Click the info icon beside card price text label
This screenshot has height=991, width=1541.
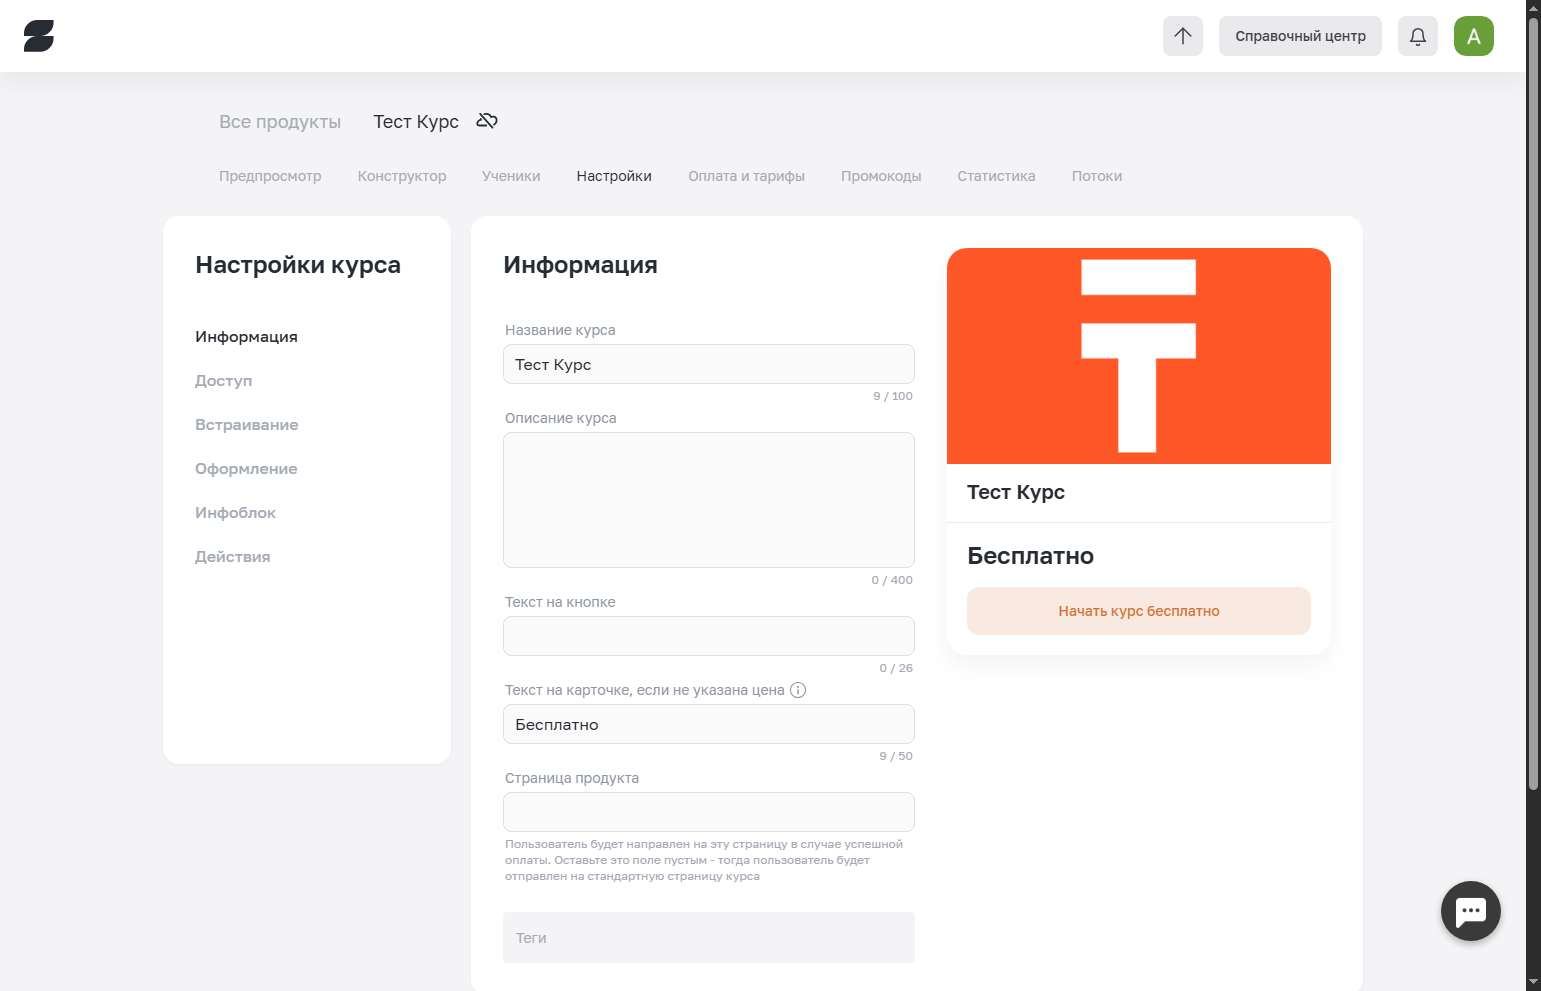coord(798,690)
